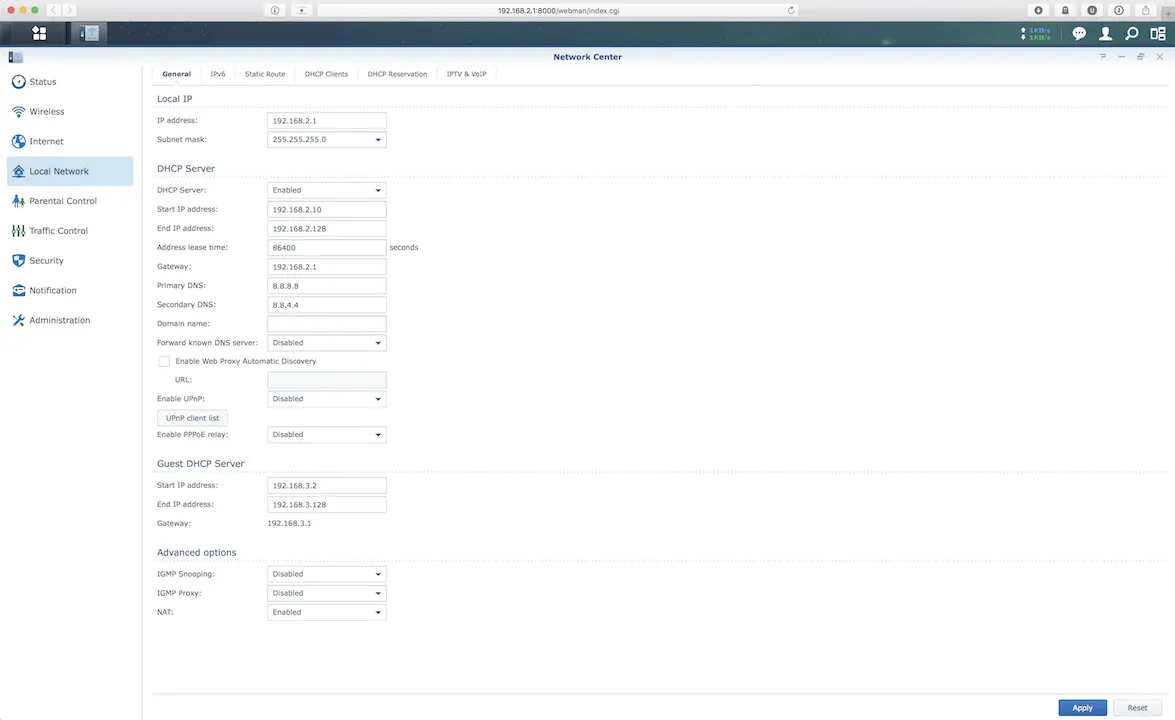Open the Static Route tab
The image size is (1175, 720).
(x=265, y=74)
